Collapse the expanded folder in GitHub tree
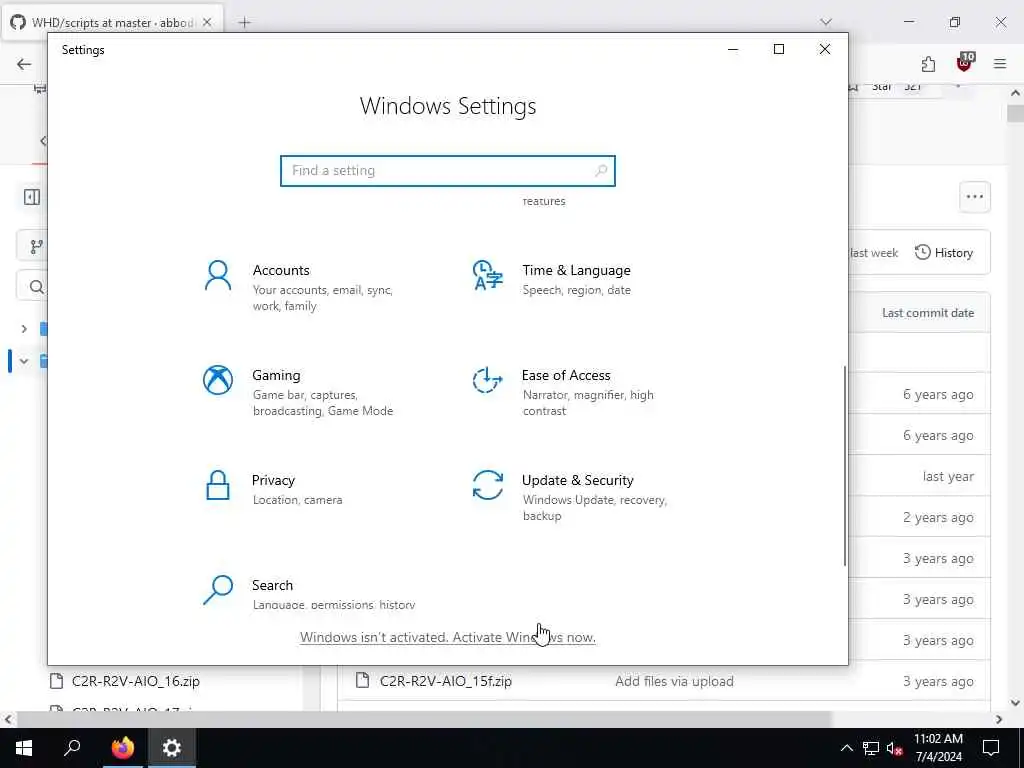The image size is (1024, 768). pyautogui.click(x=24, y=360)
